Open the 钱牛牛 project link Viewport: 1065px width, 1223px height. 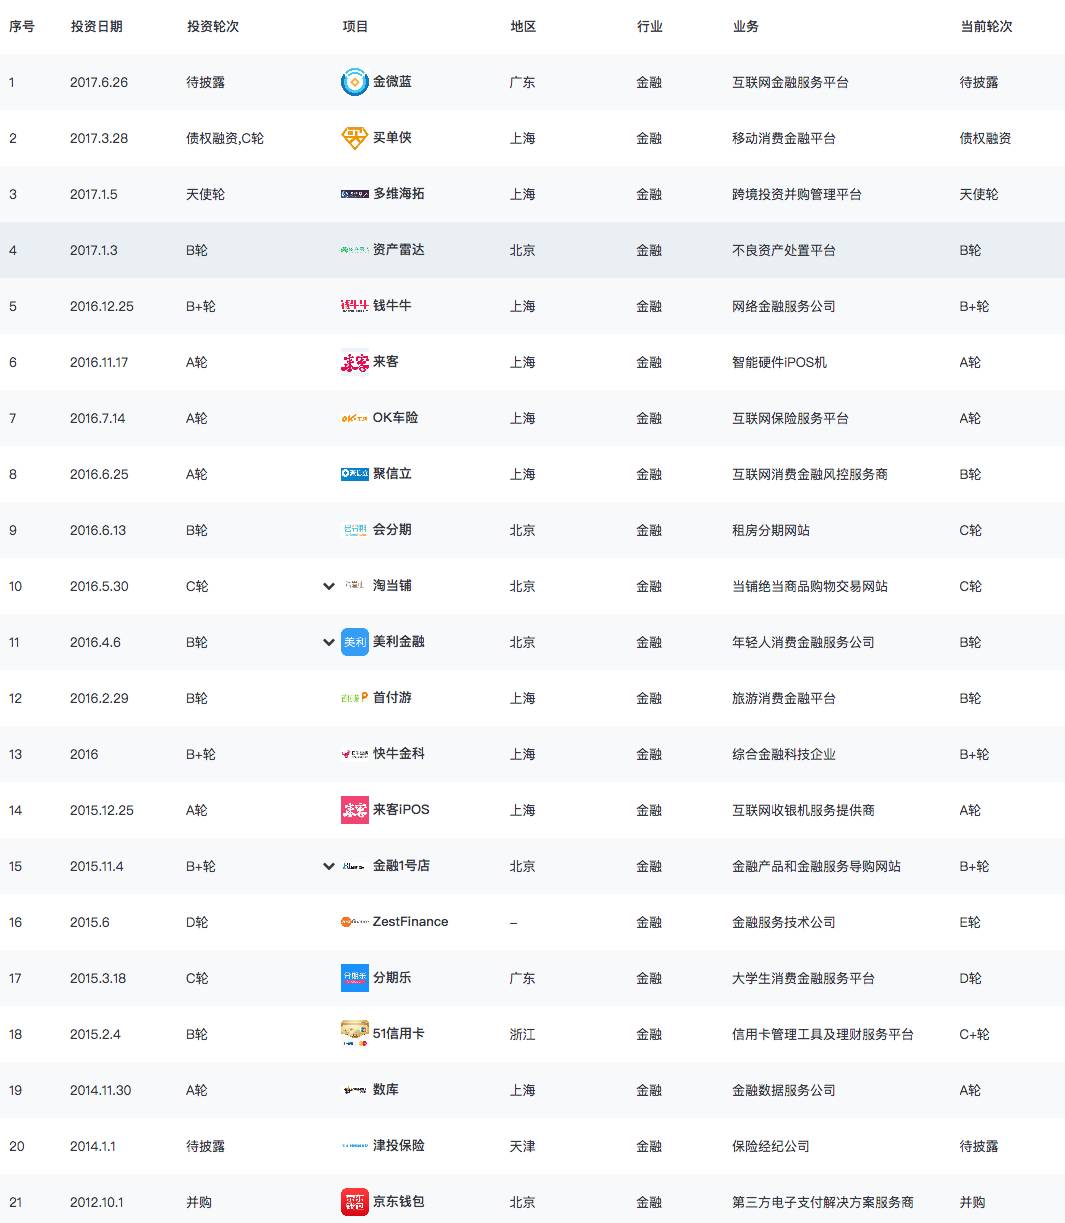pyautogui.click(x=392, y=306)
